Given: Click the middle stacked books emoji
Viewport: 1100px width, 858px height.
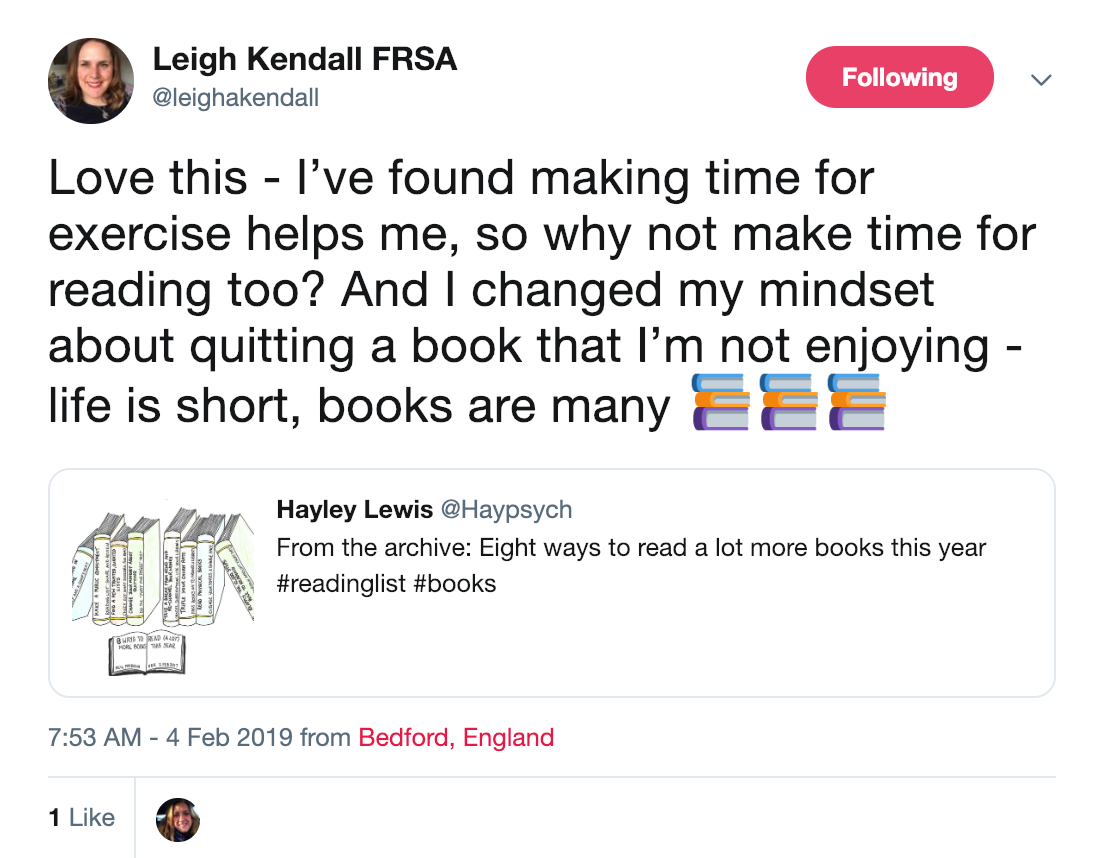Looking at the screenshot, I should (x=788, y=402).
